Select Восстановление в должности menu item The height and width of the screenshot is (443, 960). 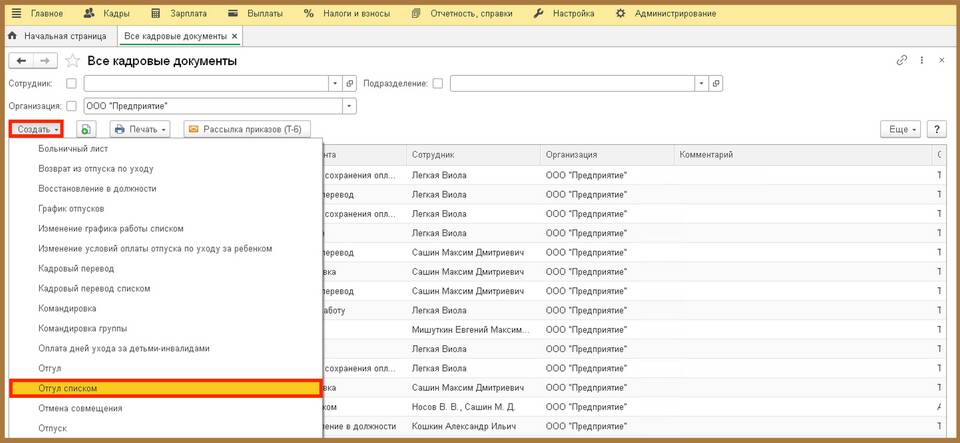[165, 188]
